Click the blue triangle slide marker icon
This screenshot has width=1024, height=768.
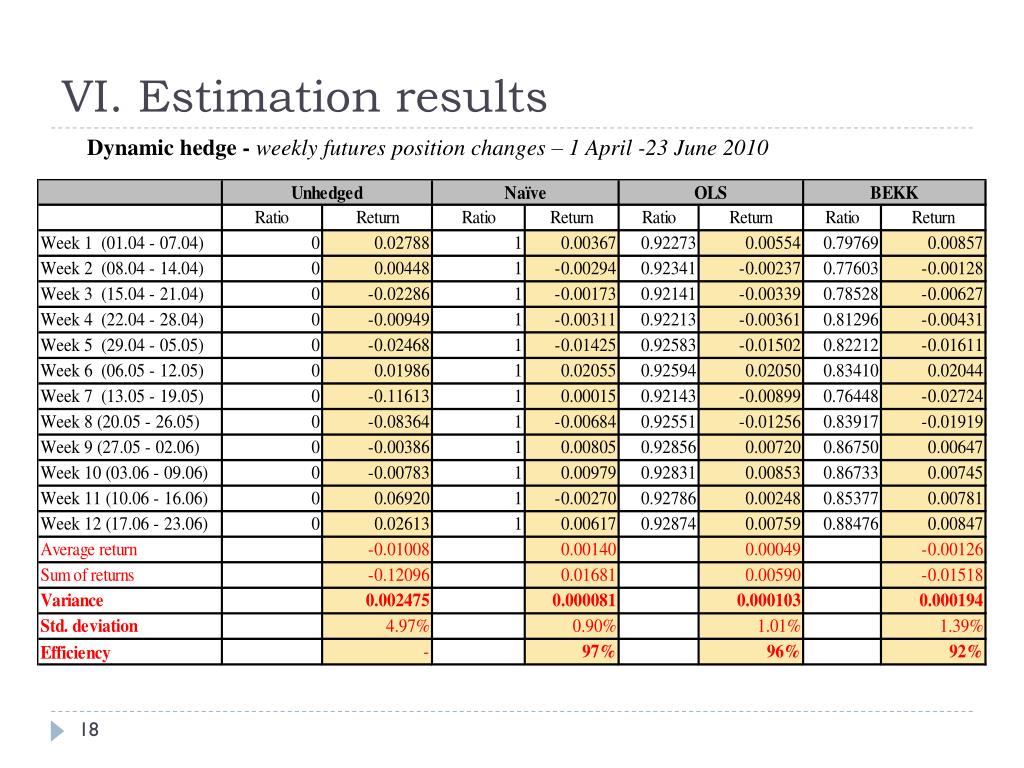coord(57,731)
